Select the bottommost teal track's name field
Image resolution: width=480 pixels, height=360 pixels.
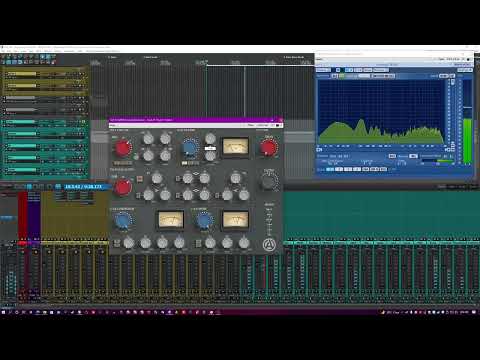tap(22, 170)
